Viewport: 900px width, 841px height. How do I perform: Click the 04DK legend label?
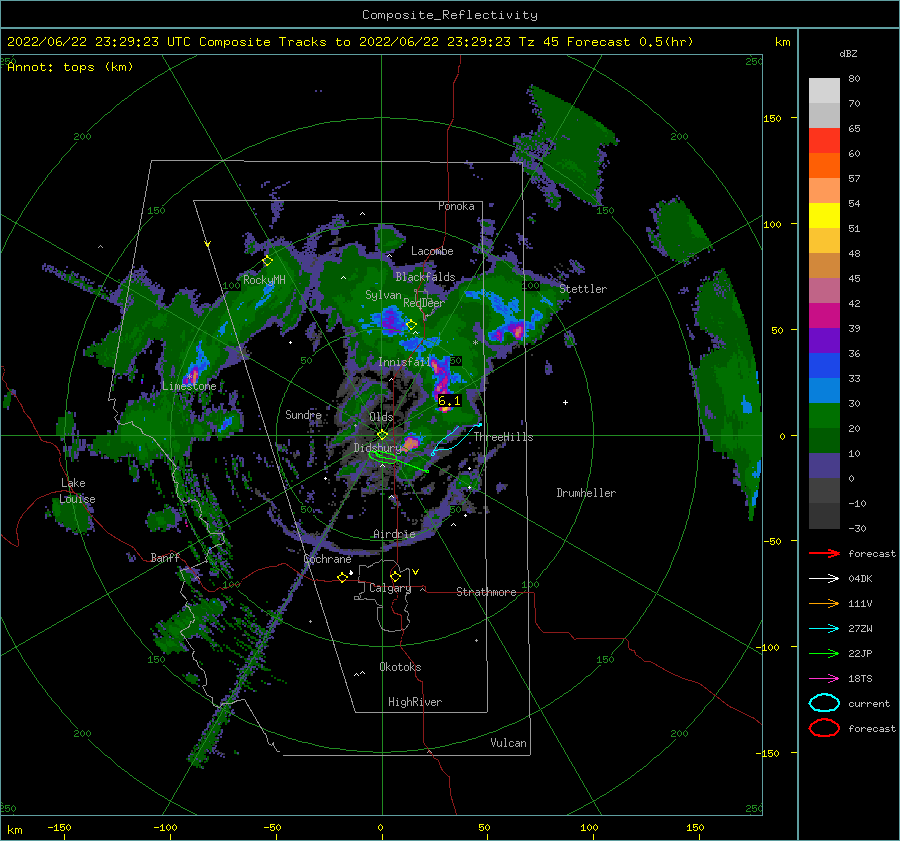pyautogui.click(x=860, y=579)
